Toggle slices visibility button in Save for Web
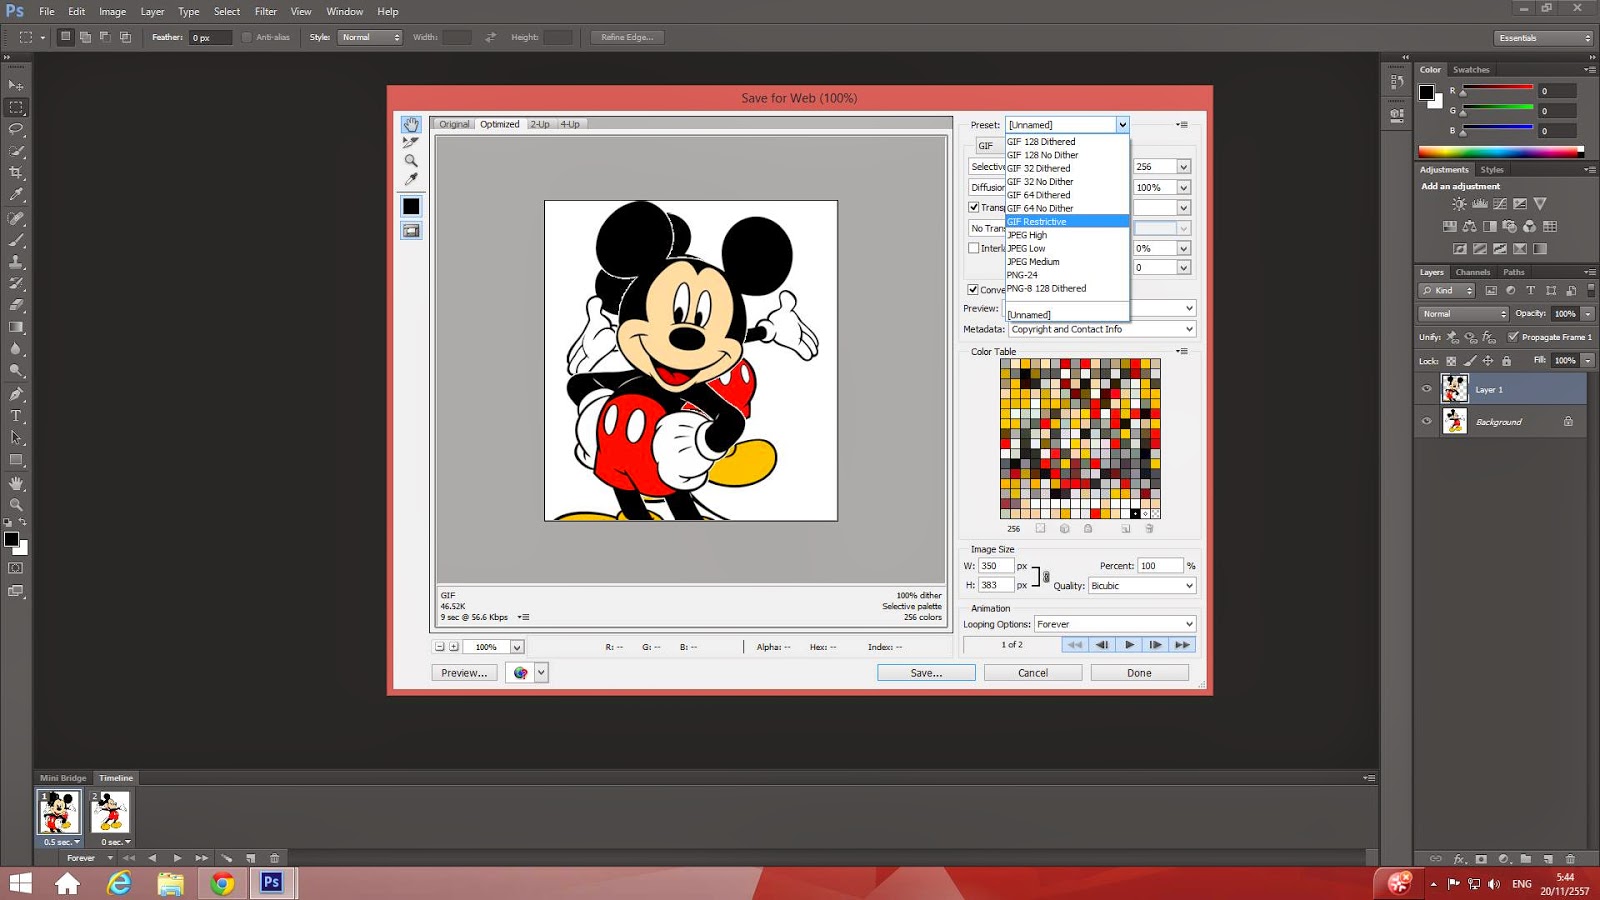 tap(411, 231)
